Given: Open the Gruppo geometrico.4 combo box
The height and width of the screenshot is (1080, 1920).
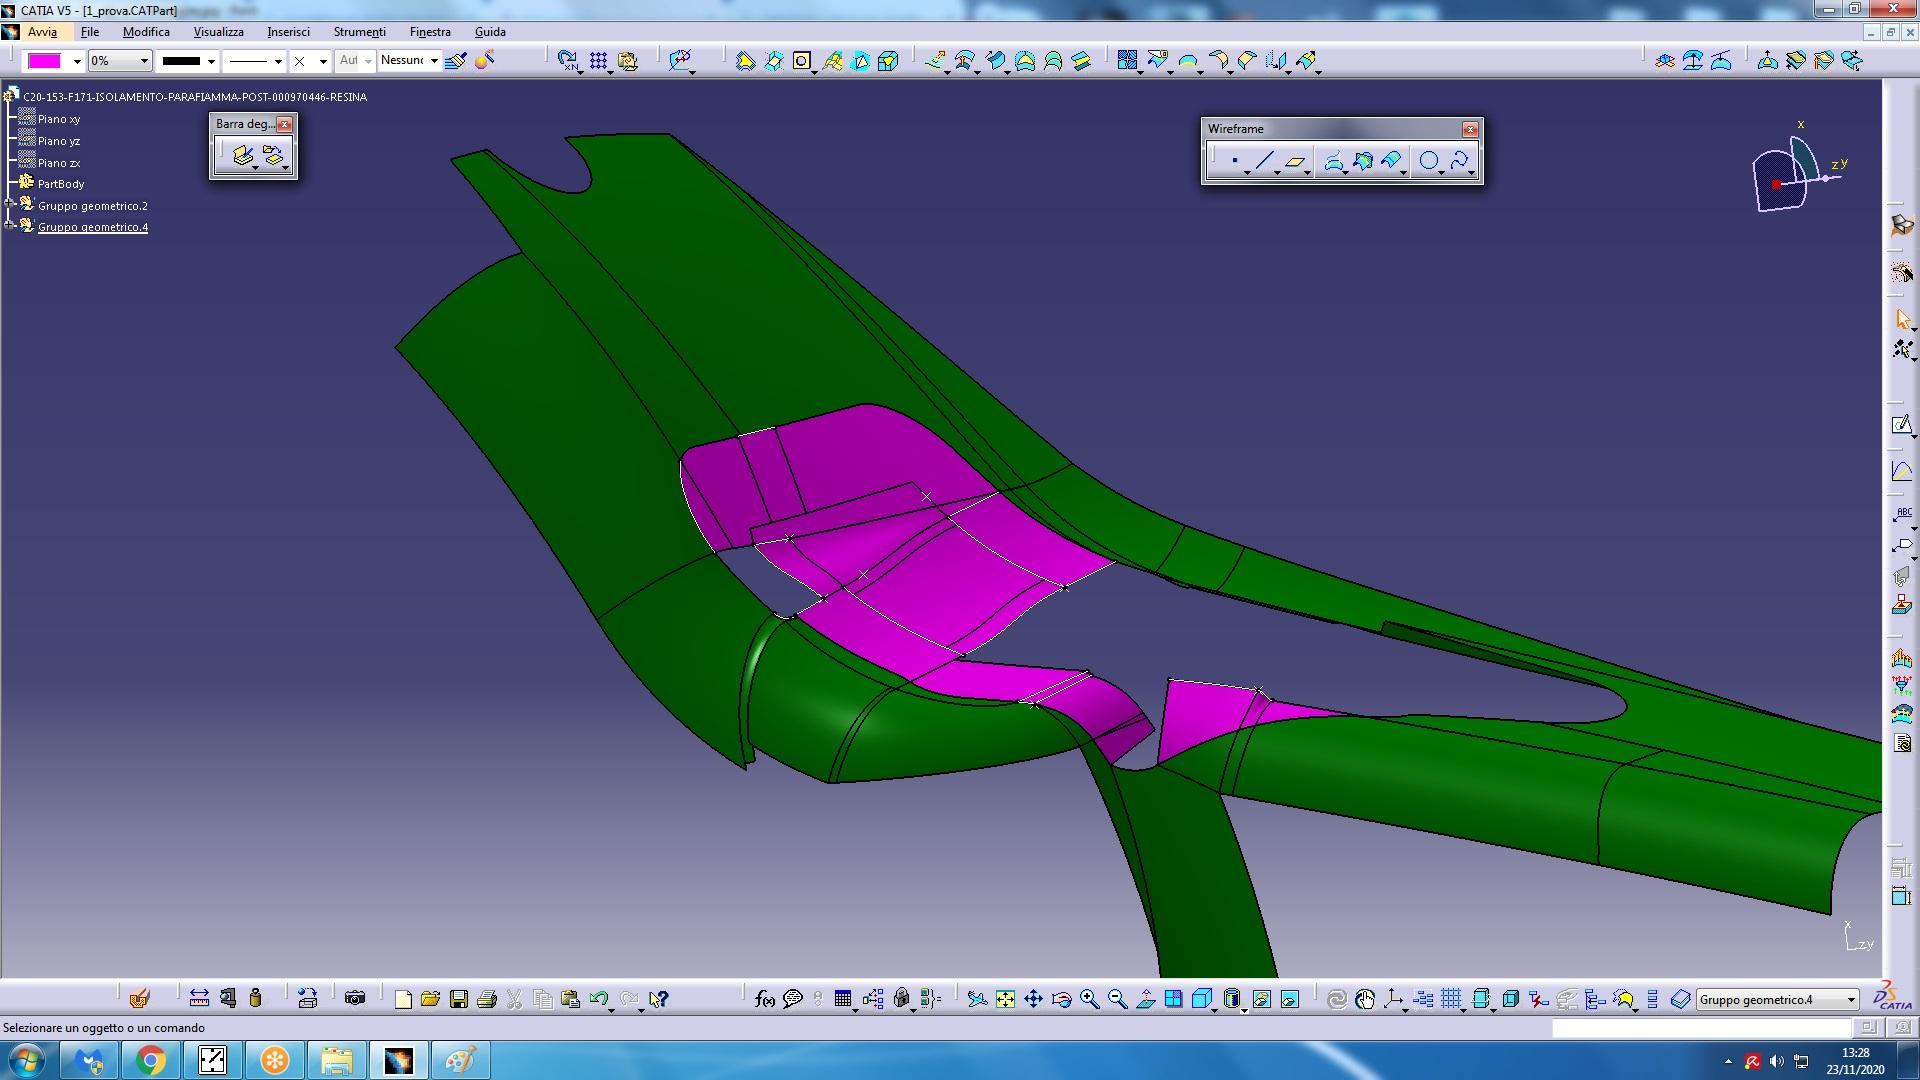Looking at the screenshot, I should (1850, 999).
